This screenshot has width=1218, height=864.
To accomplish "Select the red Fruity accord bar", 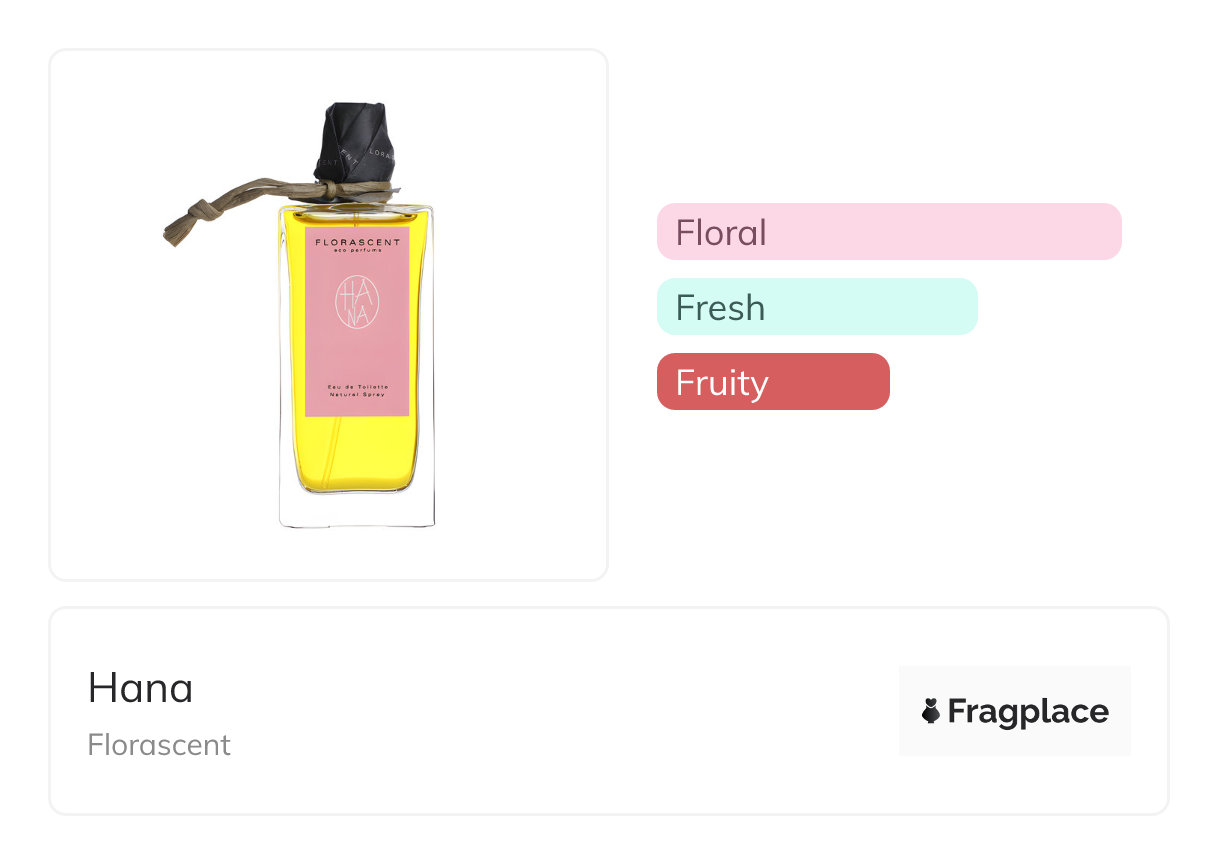I will [x=772, y=382].
